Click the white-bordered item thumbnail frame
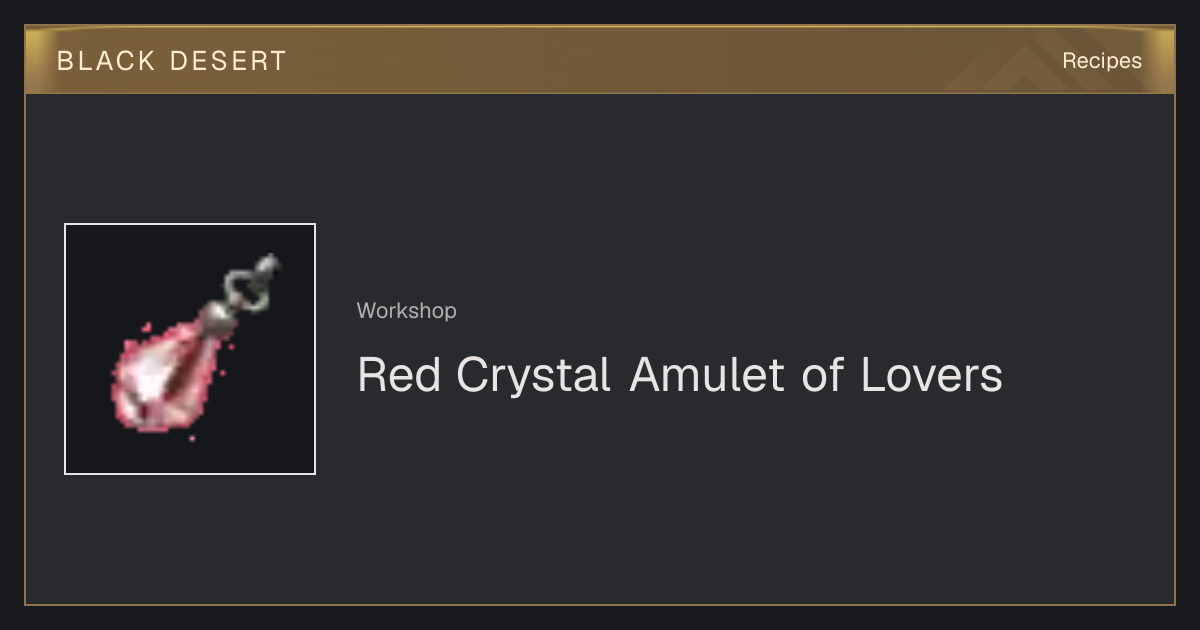The image size is (1200, 630). [x=190, y=349]
